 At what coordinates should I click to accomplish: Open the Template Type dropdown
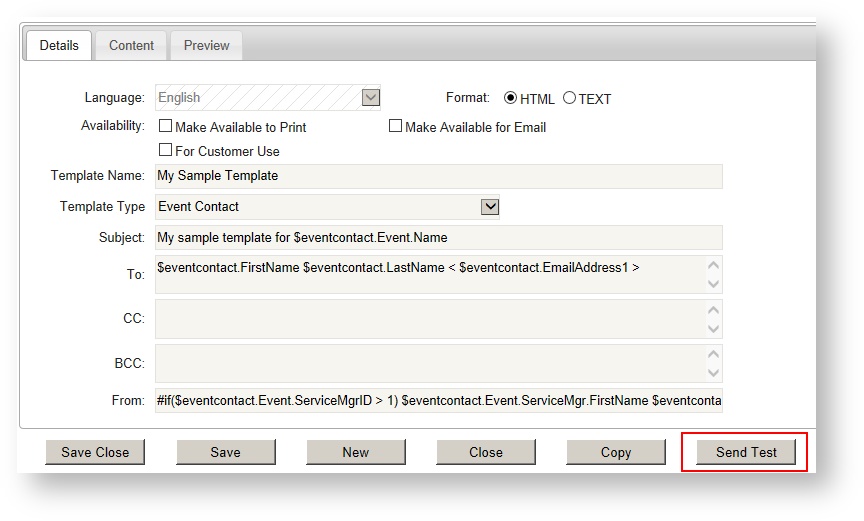click(x=489, y=207)
